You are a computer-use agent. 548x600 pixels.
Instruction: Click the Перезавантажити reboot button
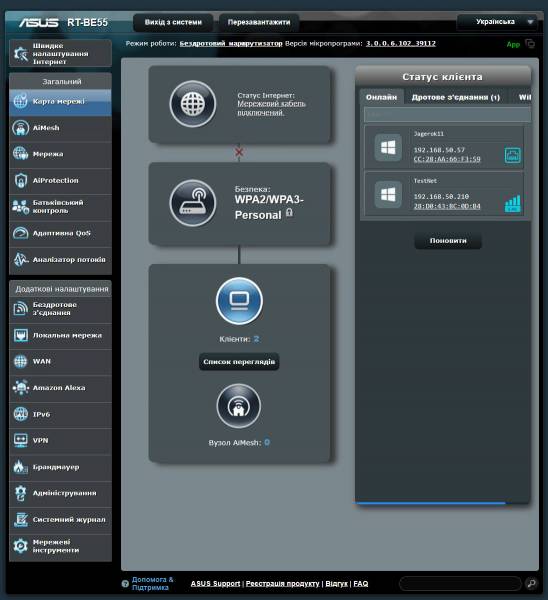pyautogui.click(x=259, y=22)
